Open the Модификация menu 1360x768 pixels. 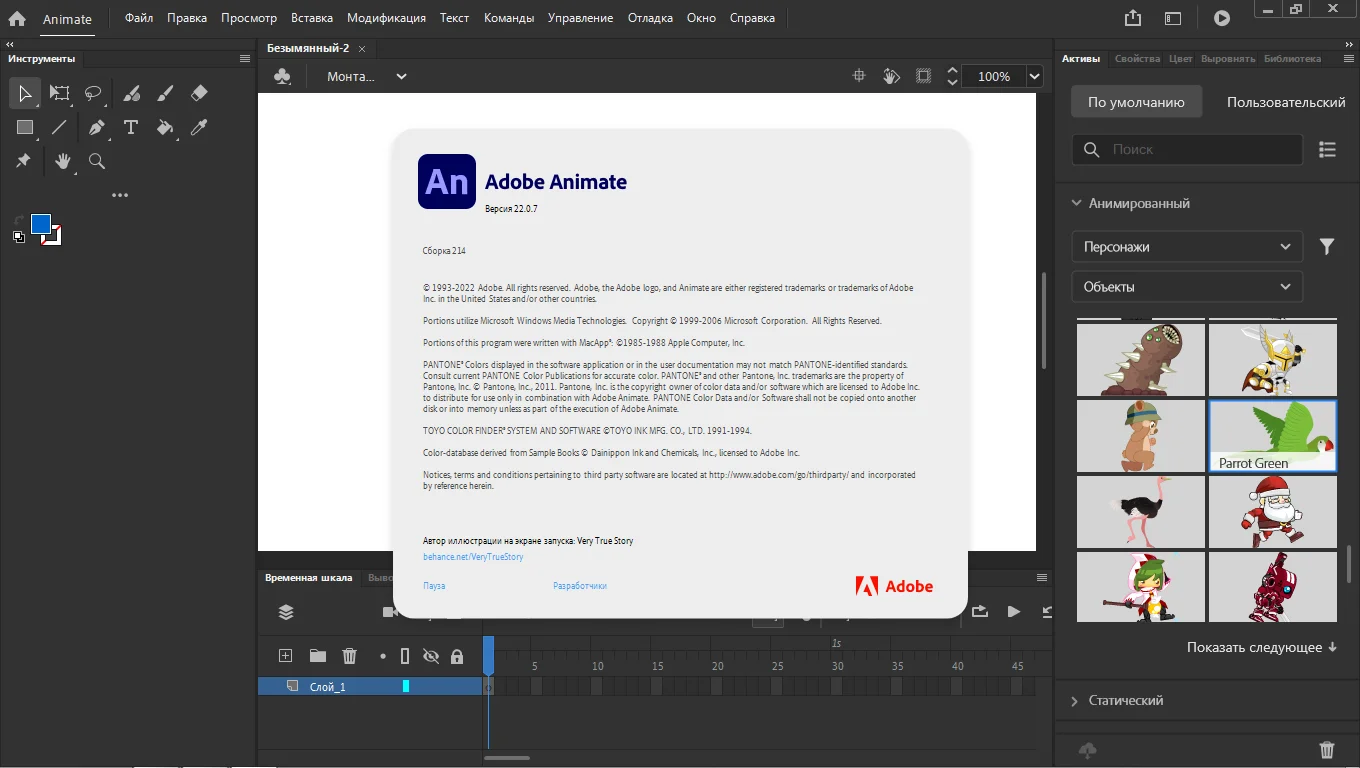[x=386, y=18]
